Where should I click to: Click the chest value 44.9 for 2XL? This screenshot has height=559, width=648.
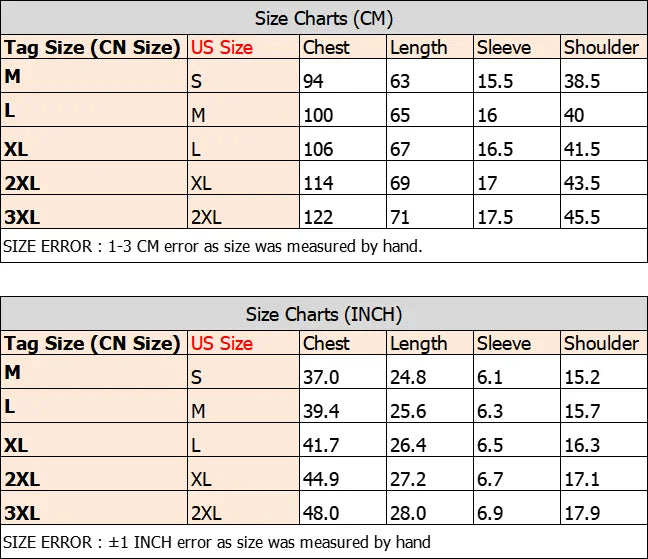coord(320,479)
